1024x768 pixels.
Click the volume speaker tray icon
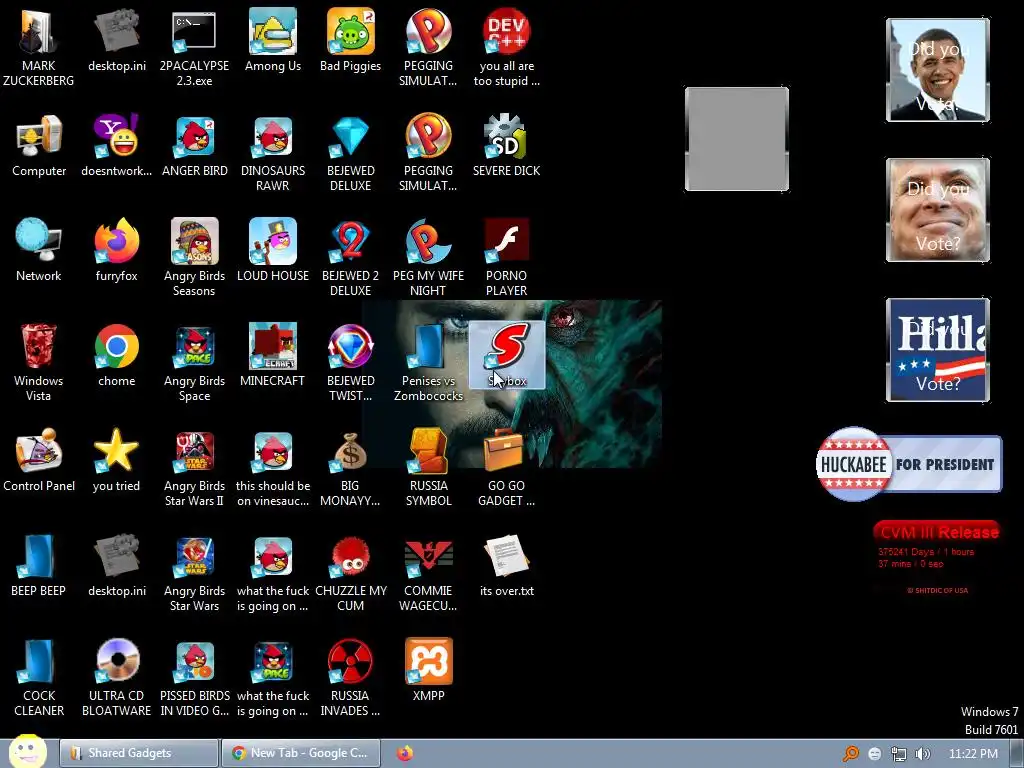(922, 754)
